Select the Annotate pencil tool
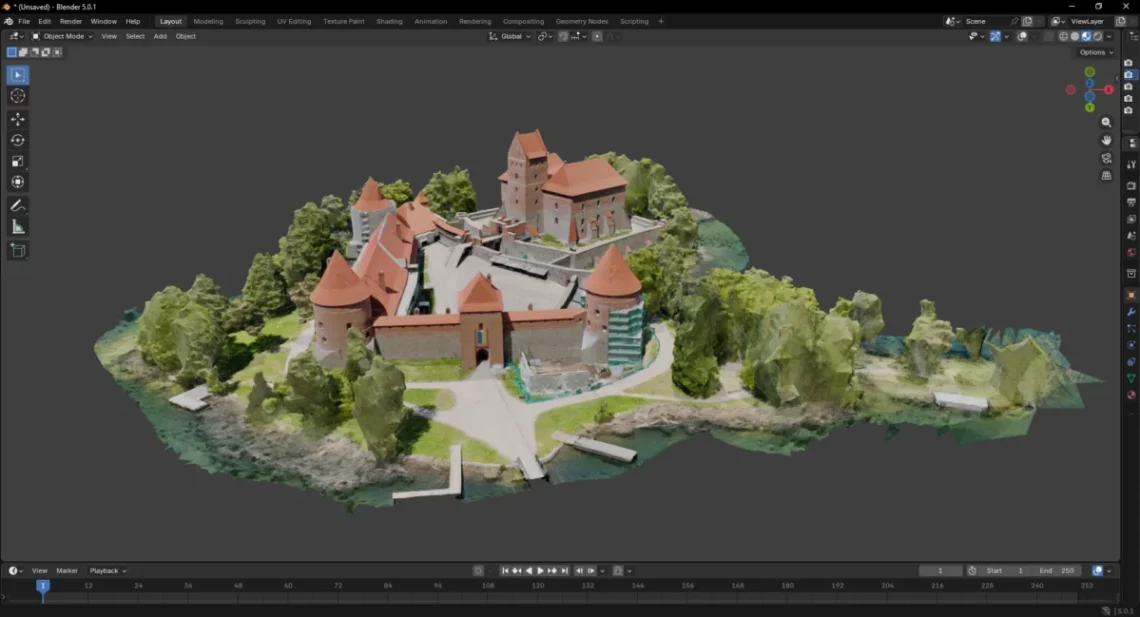The height and width of the screenshot is (617, 1140). tap(18, 205)
